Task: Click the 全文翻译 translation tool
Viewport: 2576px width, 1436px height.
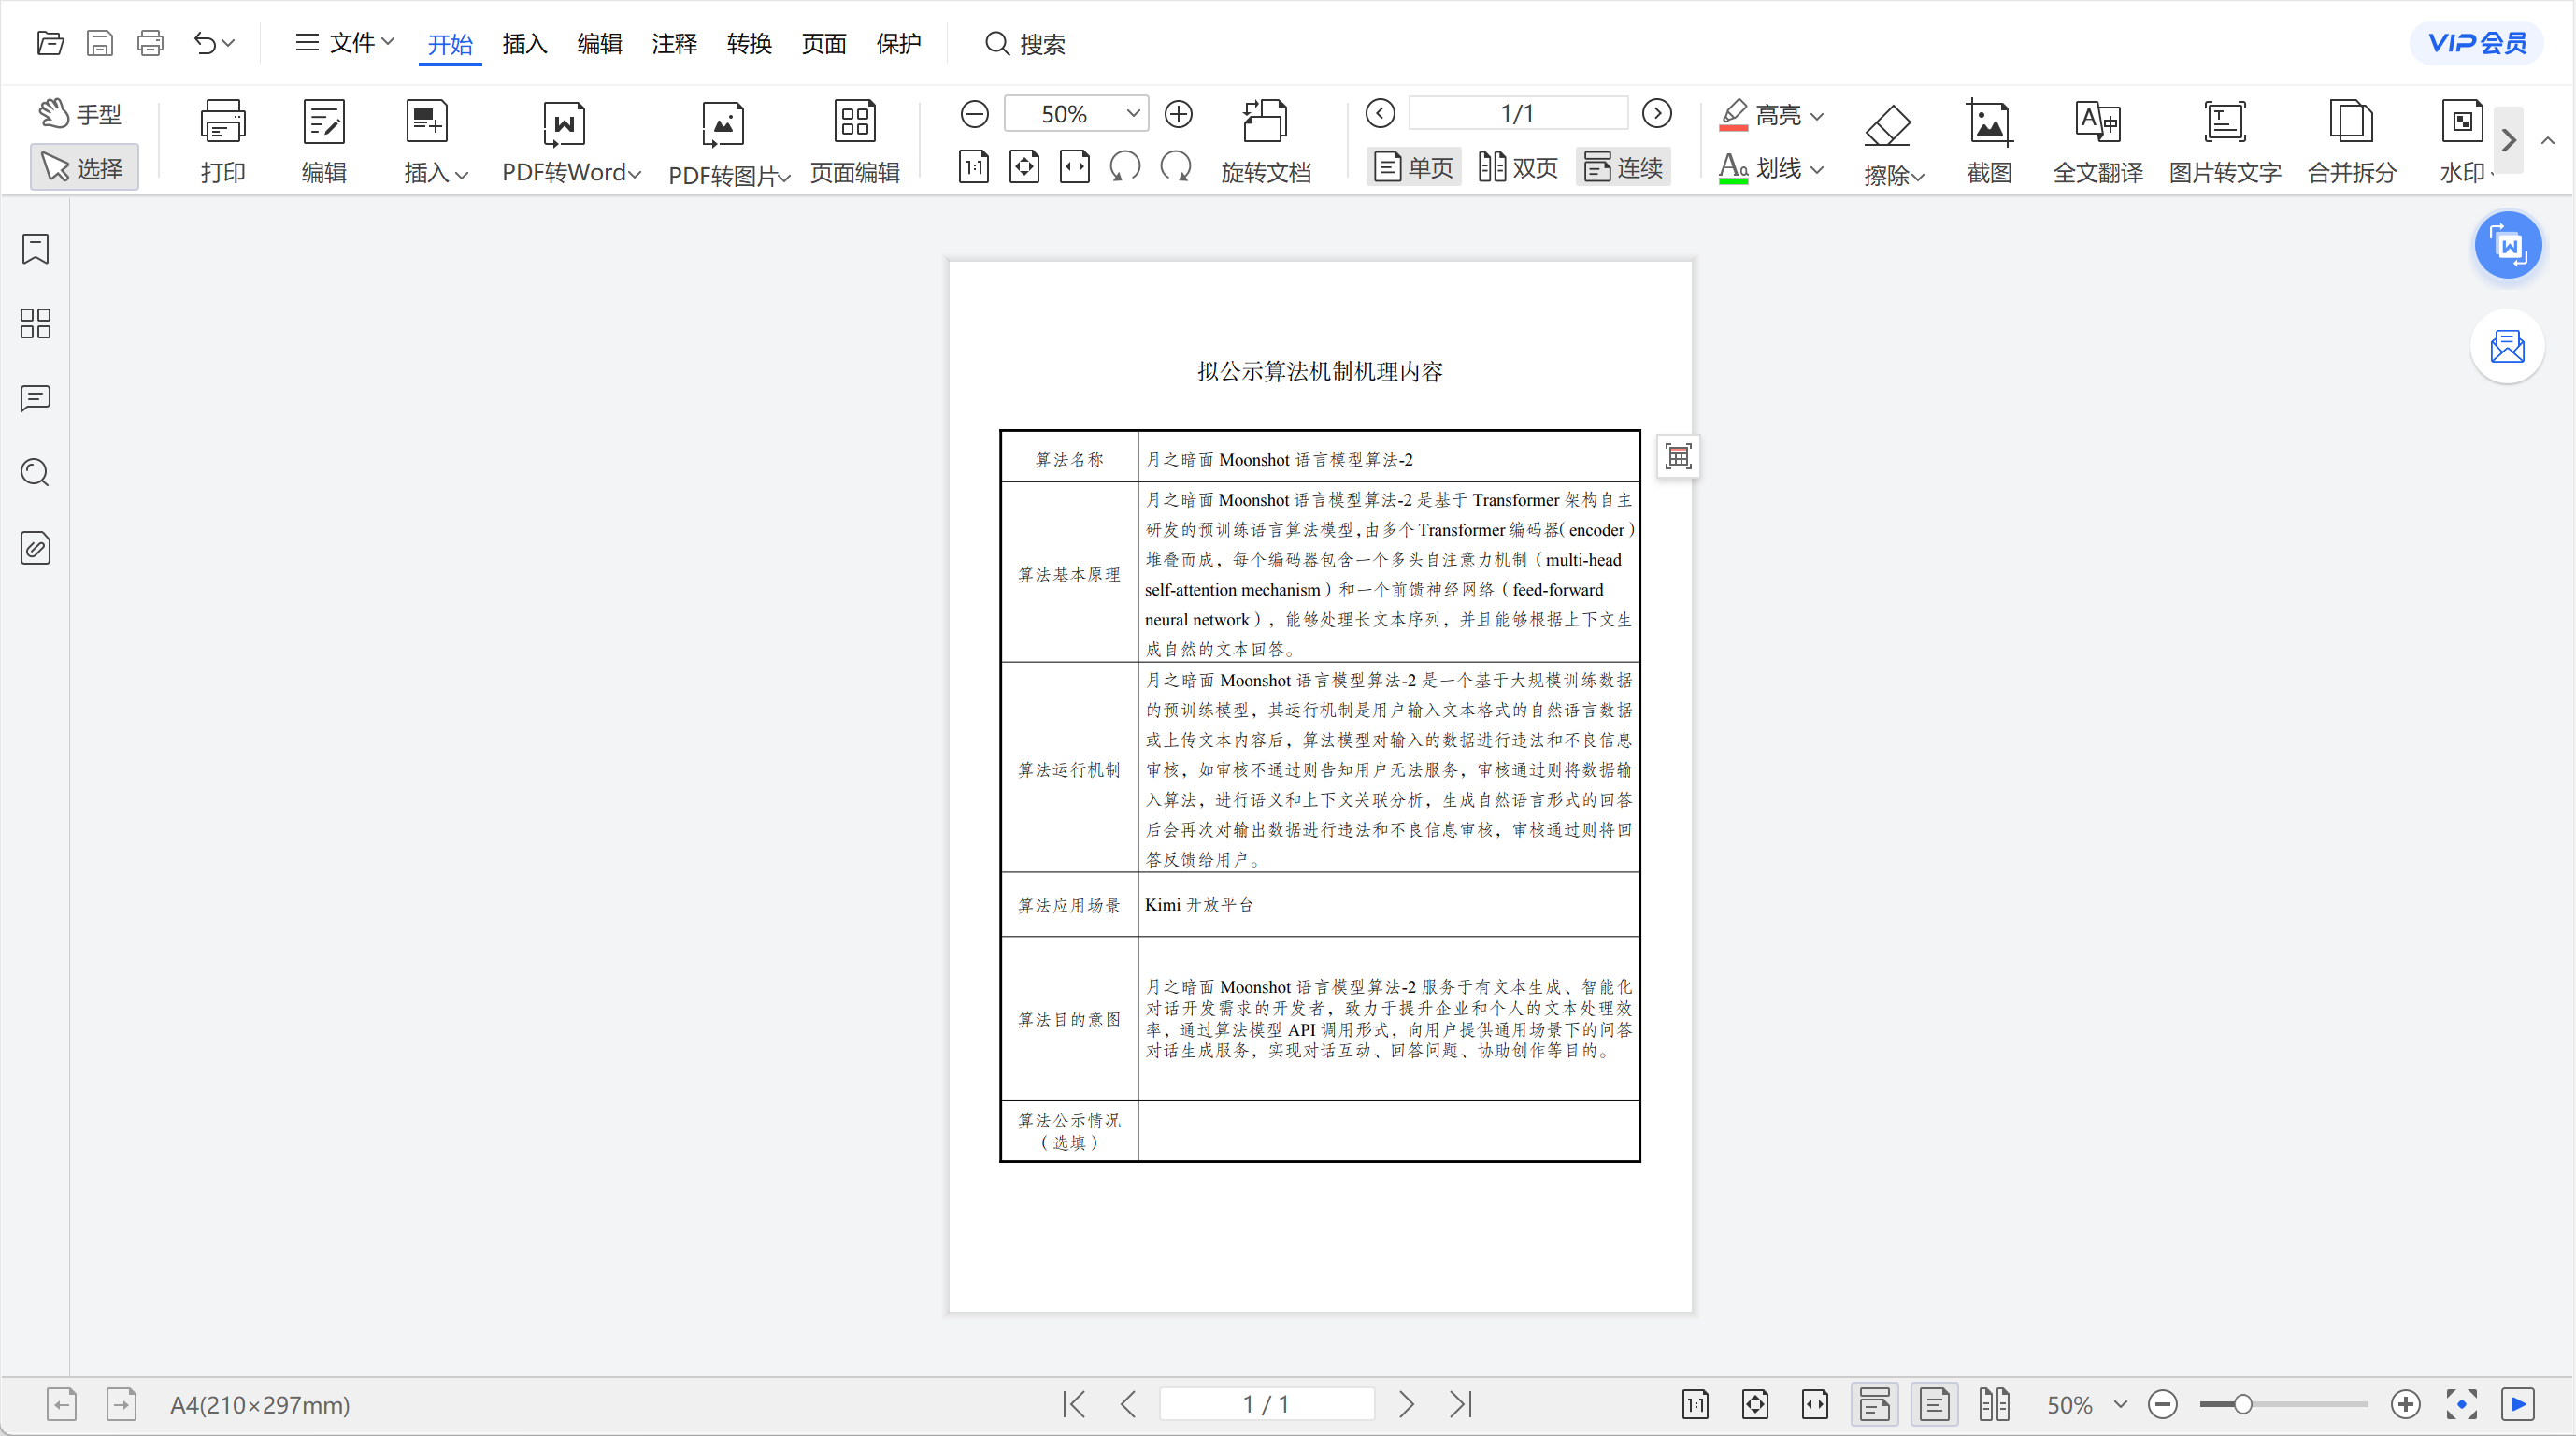Action: point(2098,141)
